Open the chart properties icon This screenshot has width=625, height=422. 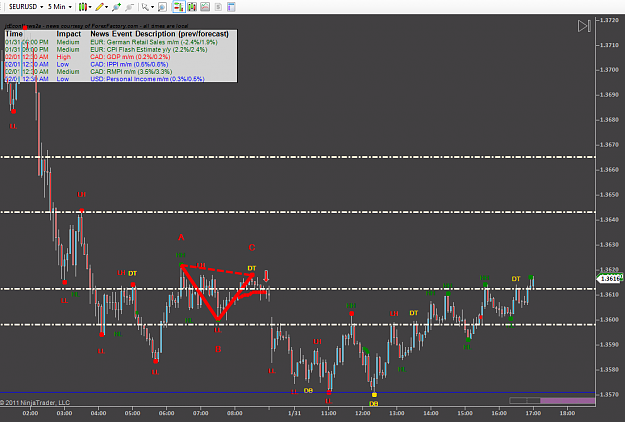pos(231,7)
